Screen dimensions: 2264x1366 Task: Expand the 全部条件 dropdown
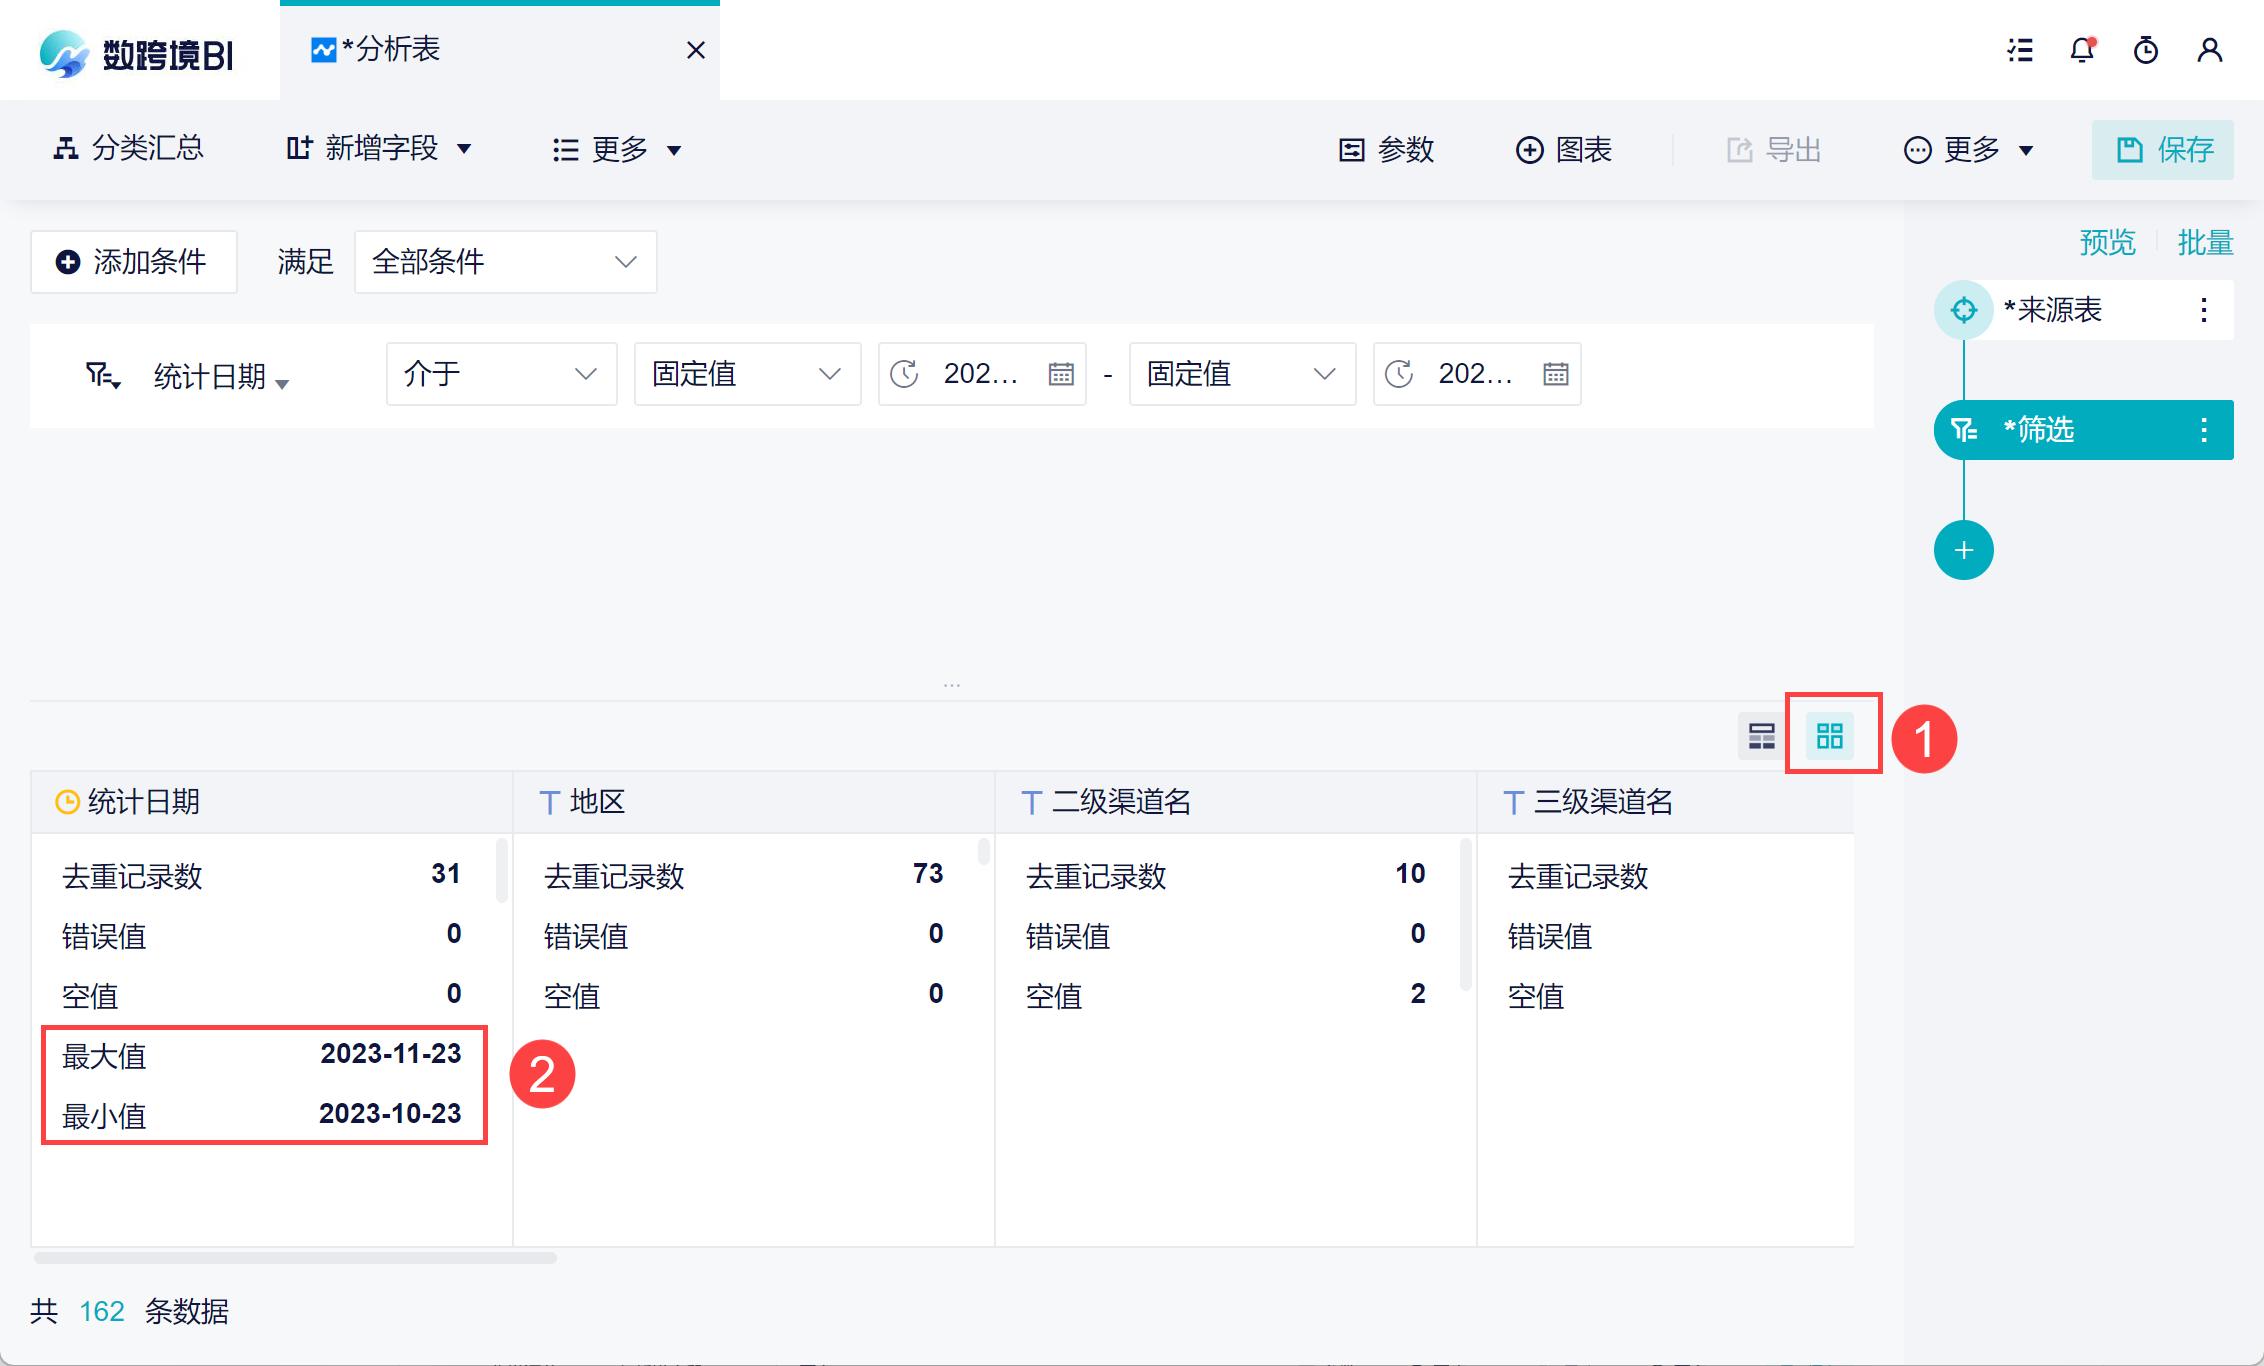[x=506, y=262]
